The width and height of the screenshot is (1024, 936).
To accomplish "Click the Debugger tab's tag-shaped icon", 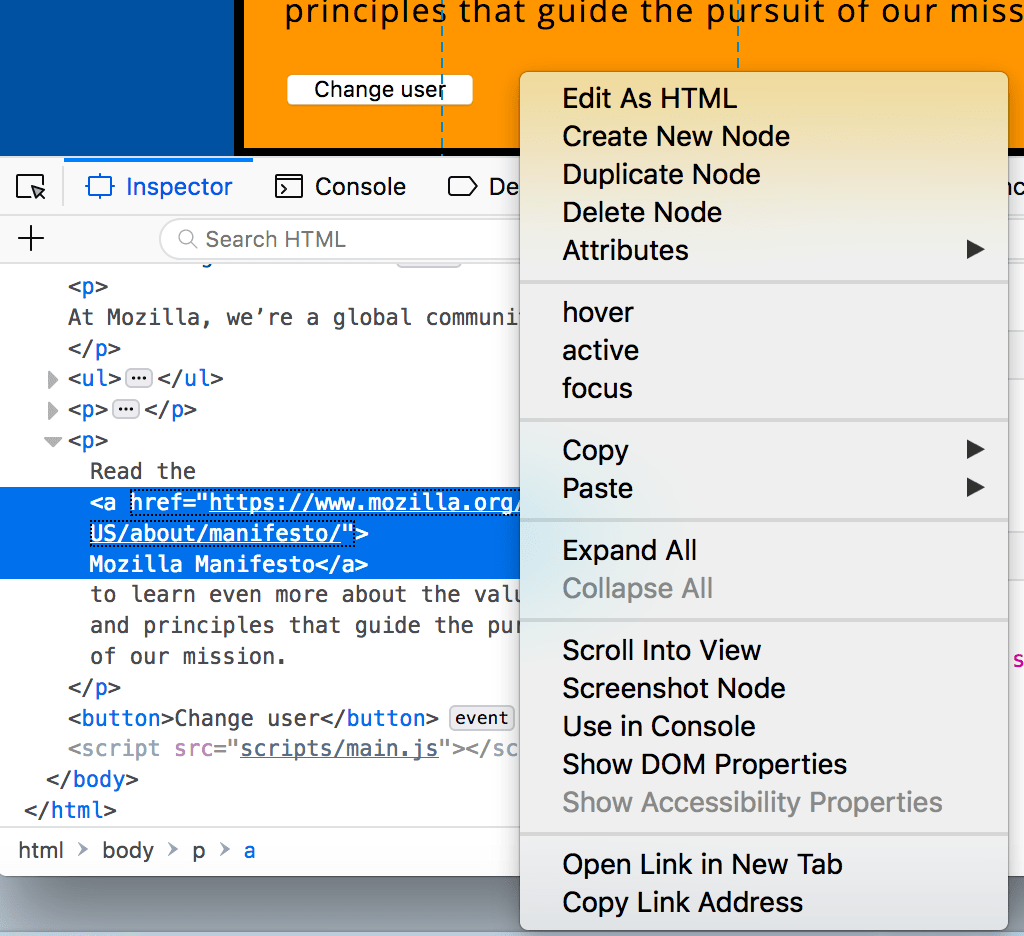I will click(x=463, y=186).
